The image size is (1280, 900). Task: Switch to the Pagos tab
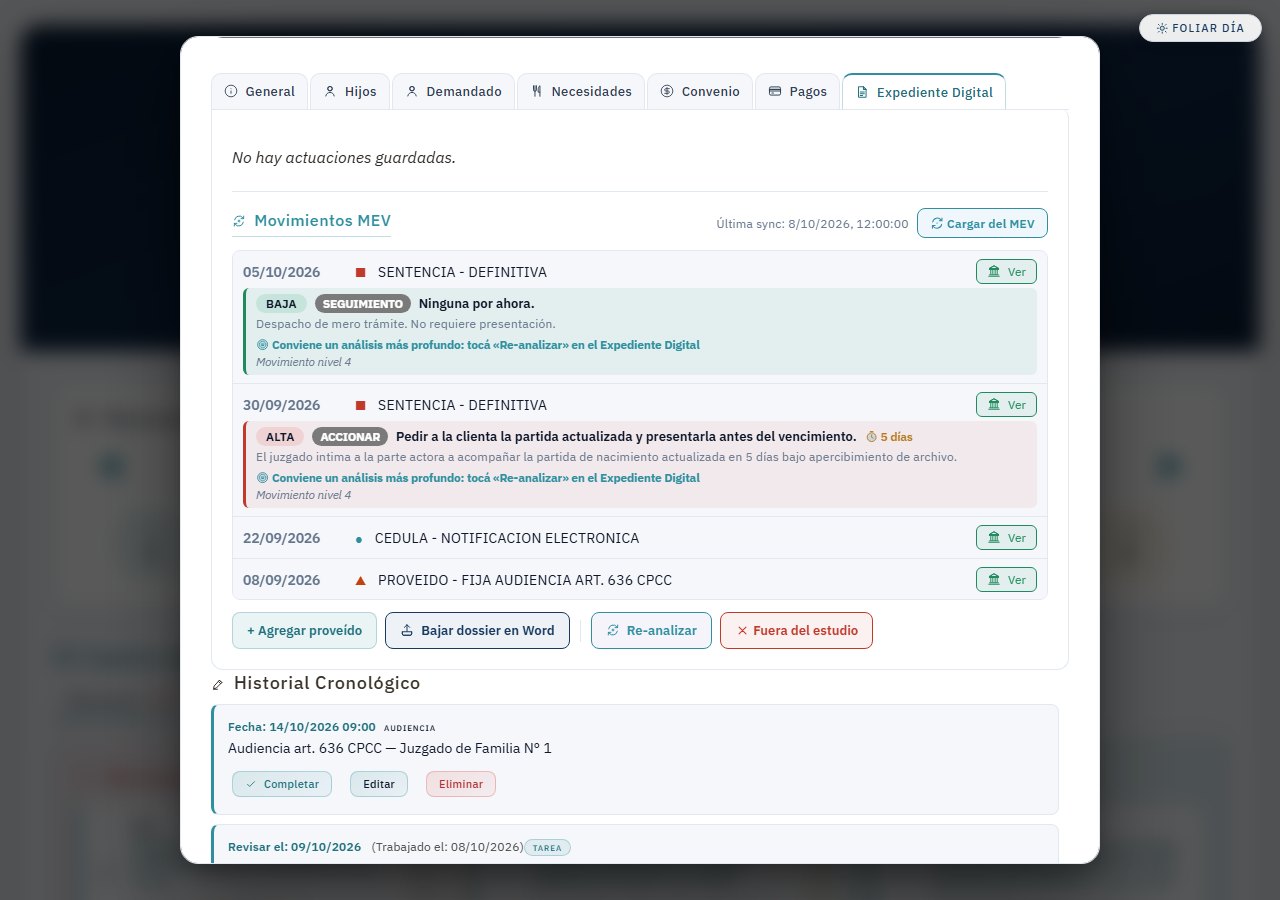pos(797,91)
